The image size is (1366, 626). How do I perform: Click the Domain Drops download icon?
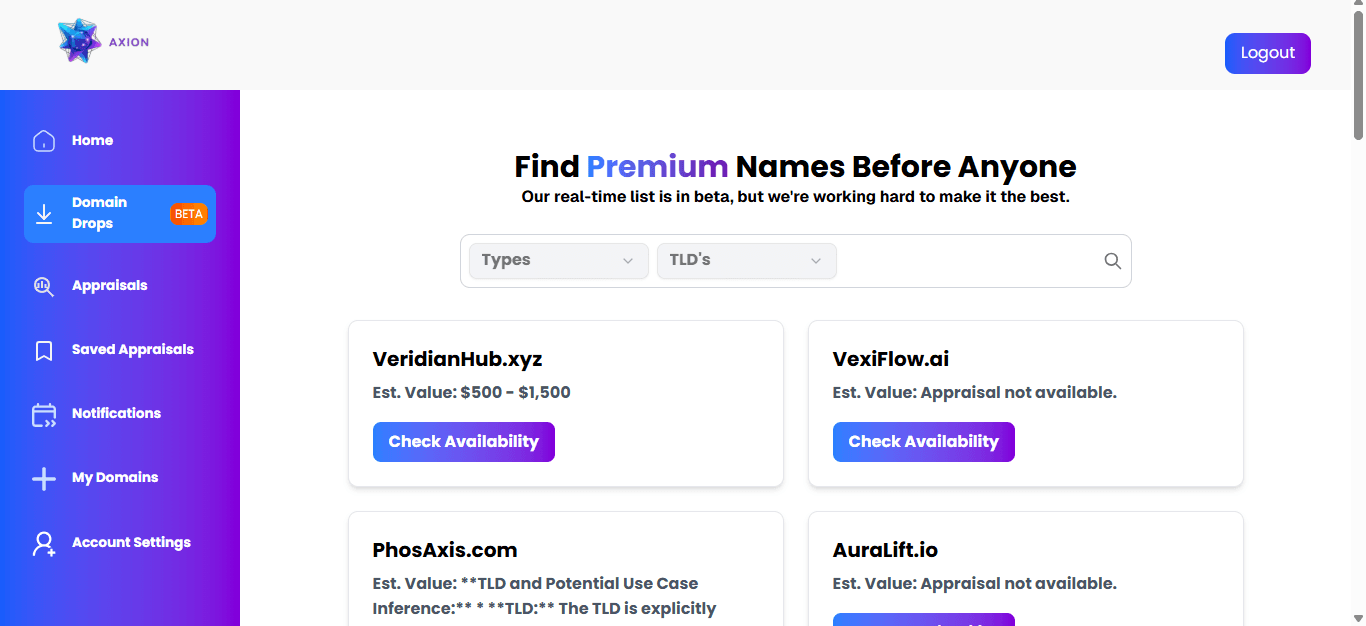pyautogui.click(x=44, y=214)
